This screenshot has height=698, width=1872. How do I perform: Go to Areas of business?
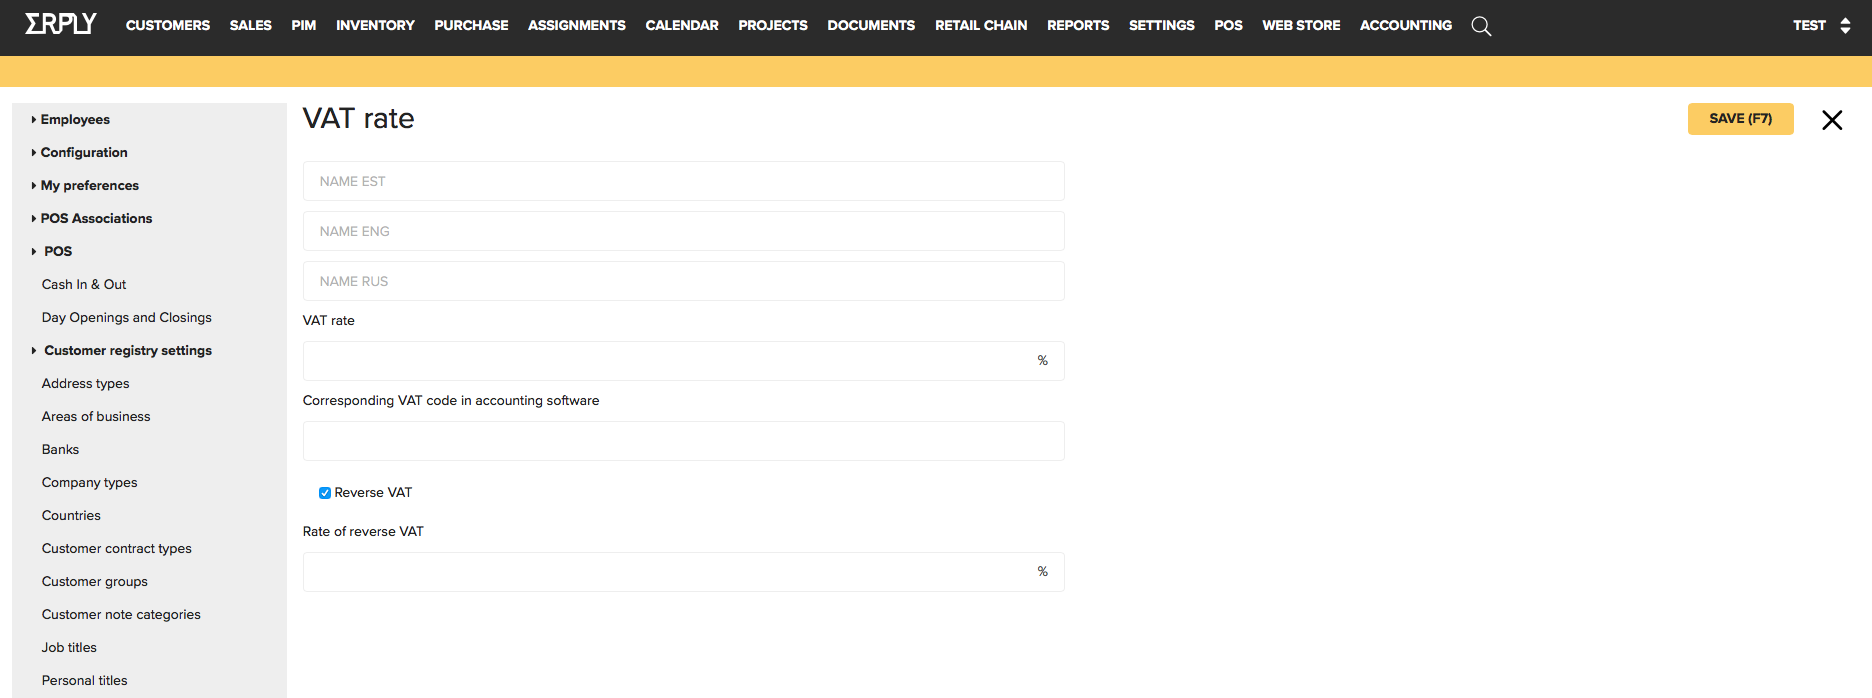click(96, 416)
